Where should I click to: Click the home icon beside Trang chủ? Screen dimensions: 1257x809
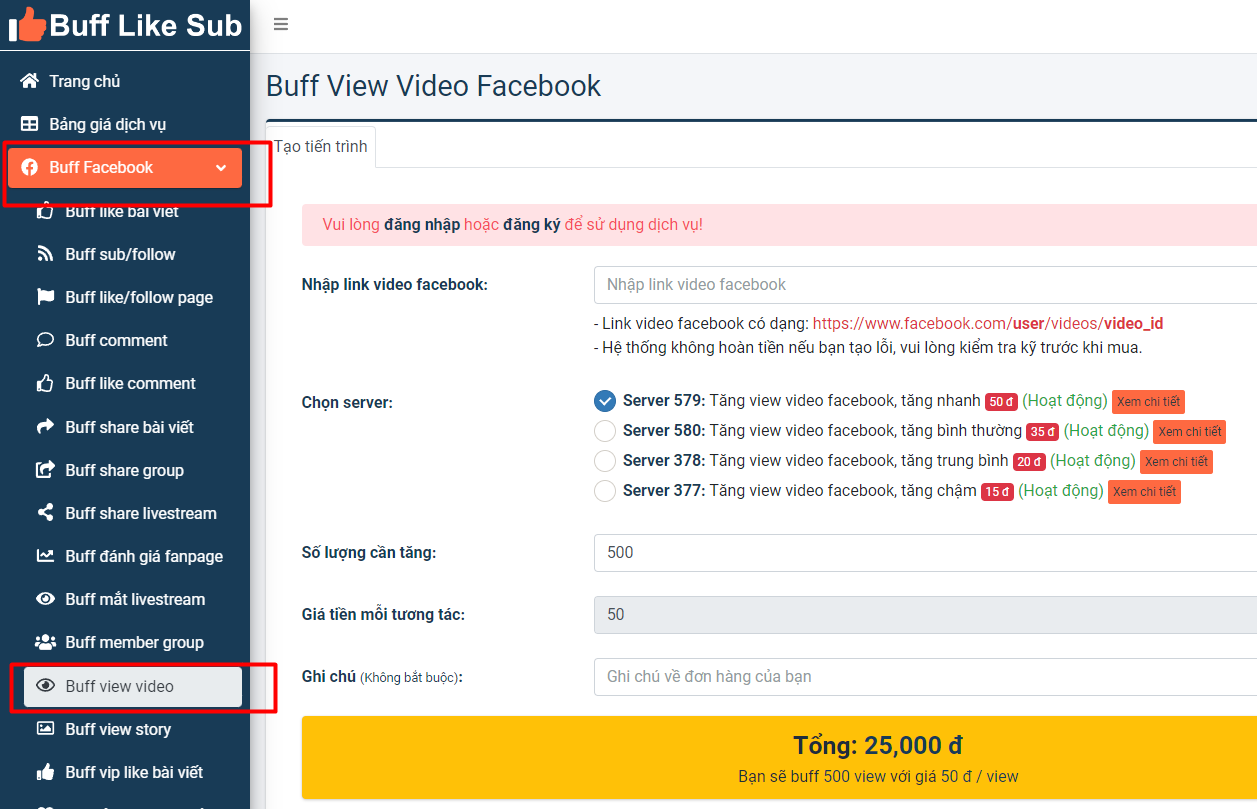click(30, 81)
